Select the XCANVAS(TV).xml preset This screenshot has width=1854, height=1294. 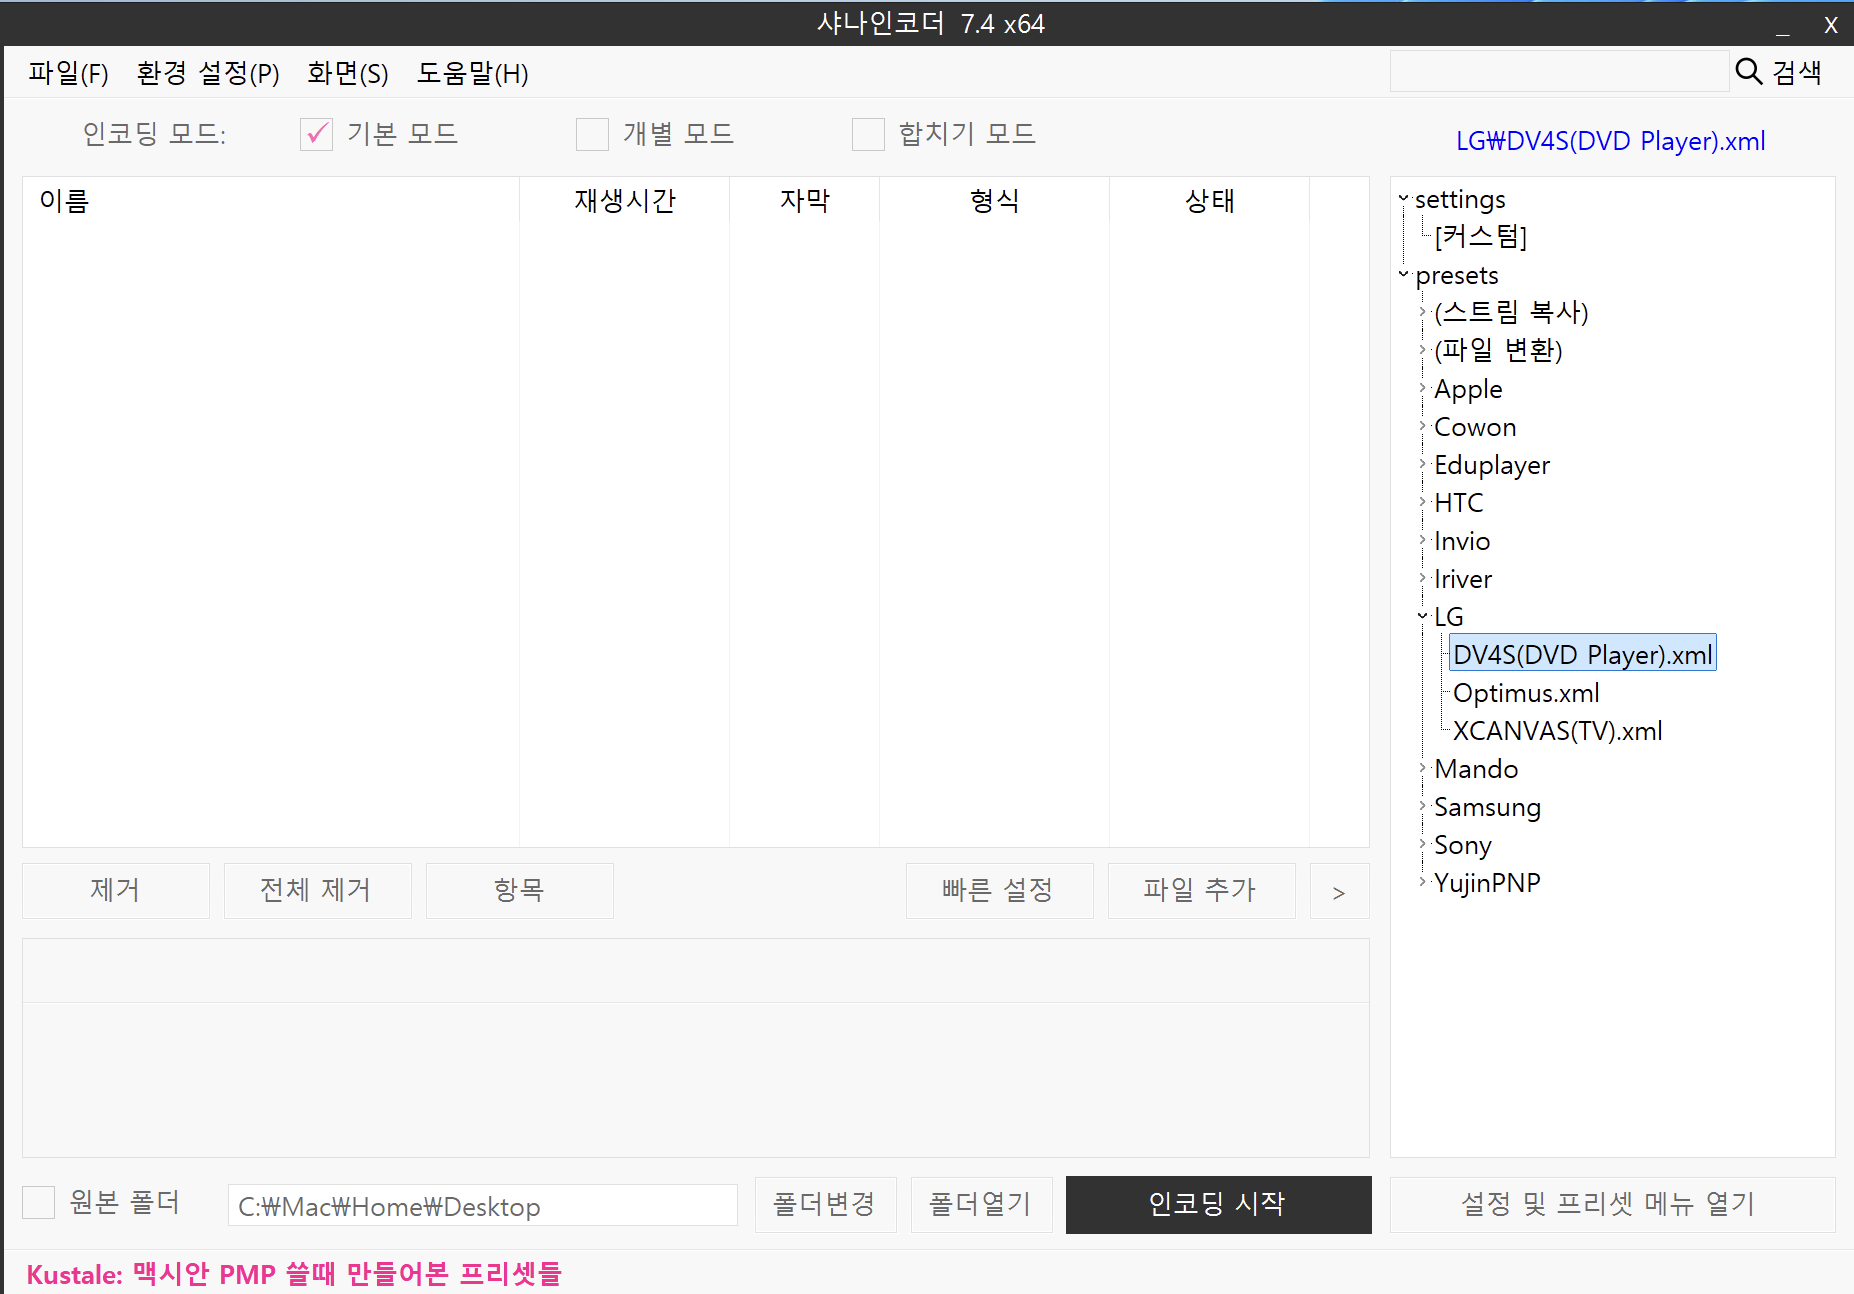click(1557, 731)
